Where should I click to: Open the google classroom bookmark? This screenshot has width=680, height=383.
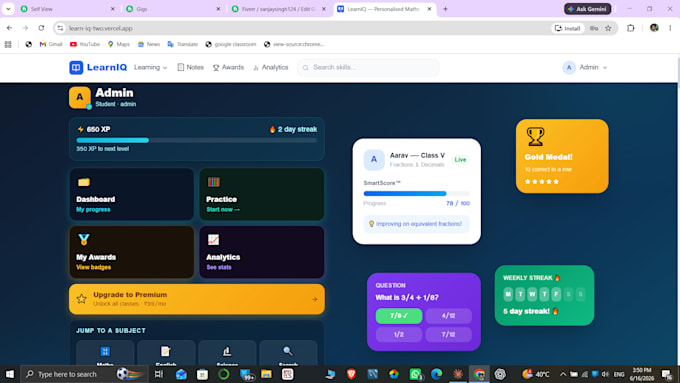(231, 44)
